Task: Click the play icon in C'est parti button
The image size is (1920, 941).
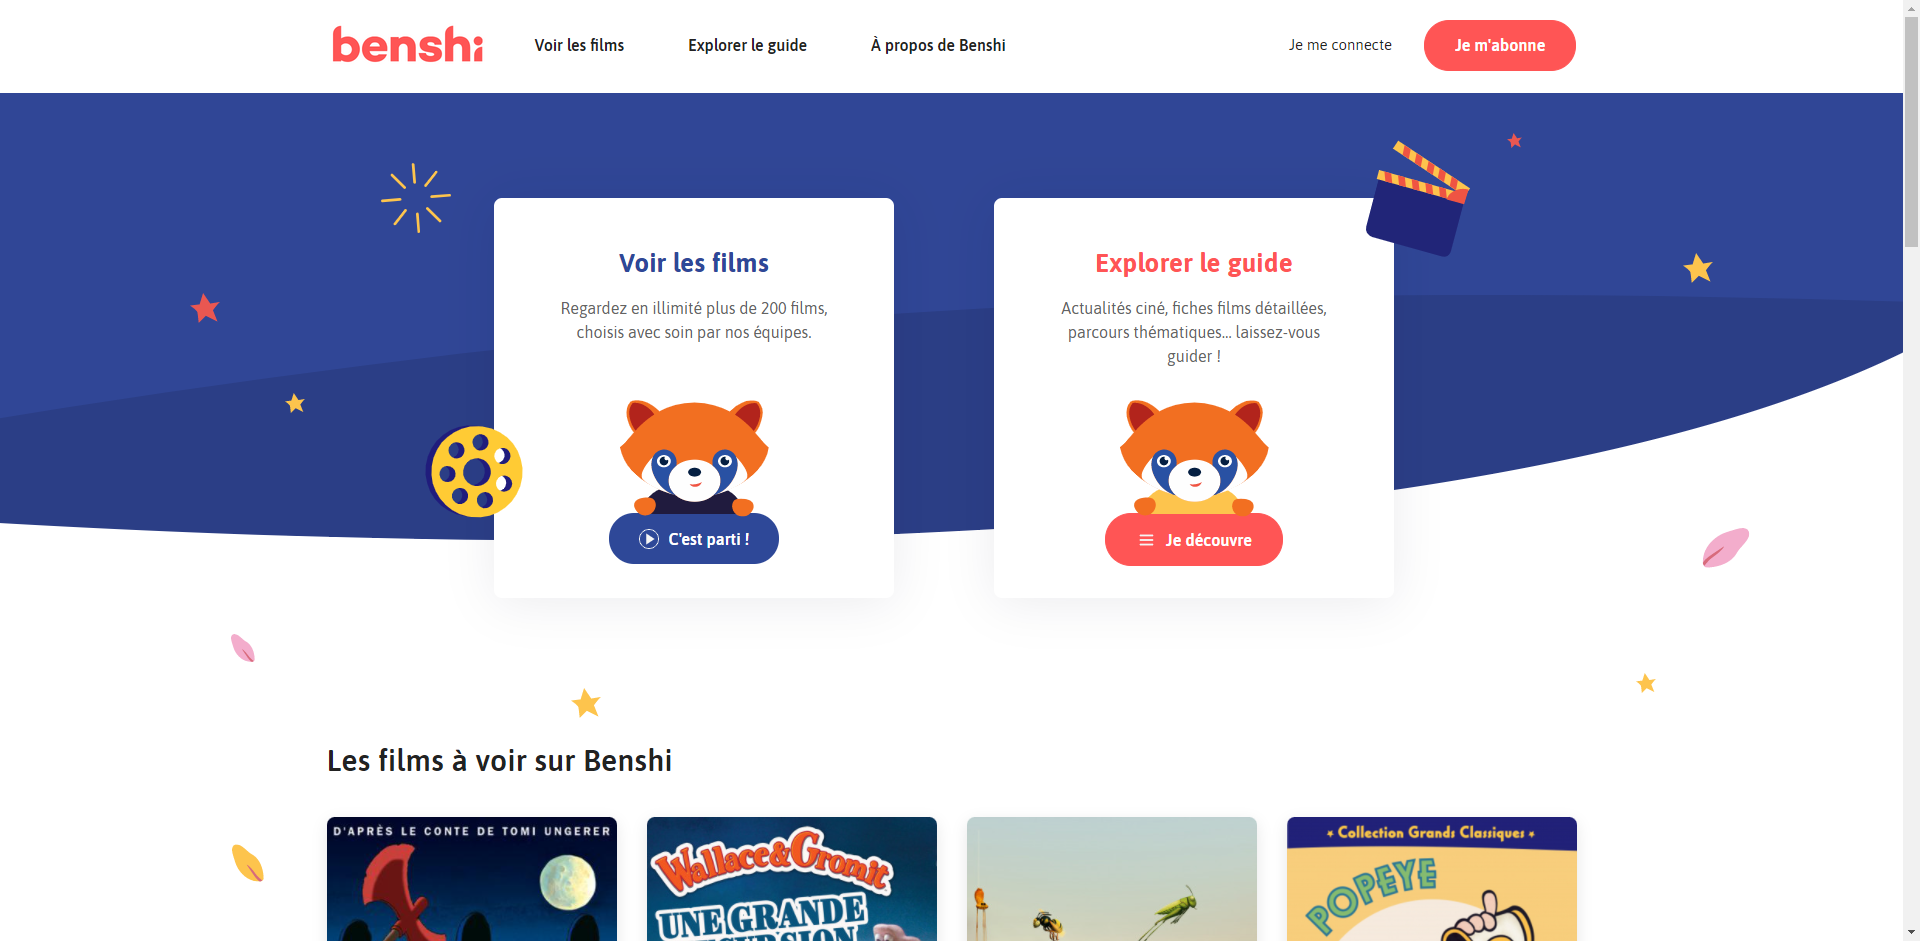Action: pyautogui.click(x=649, y=539)
